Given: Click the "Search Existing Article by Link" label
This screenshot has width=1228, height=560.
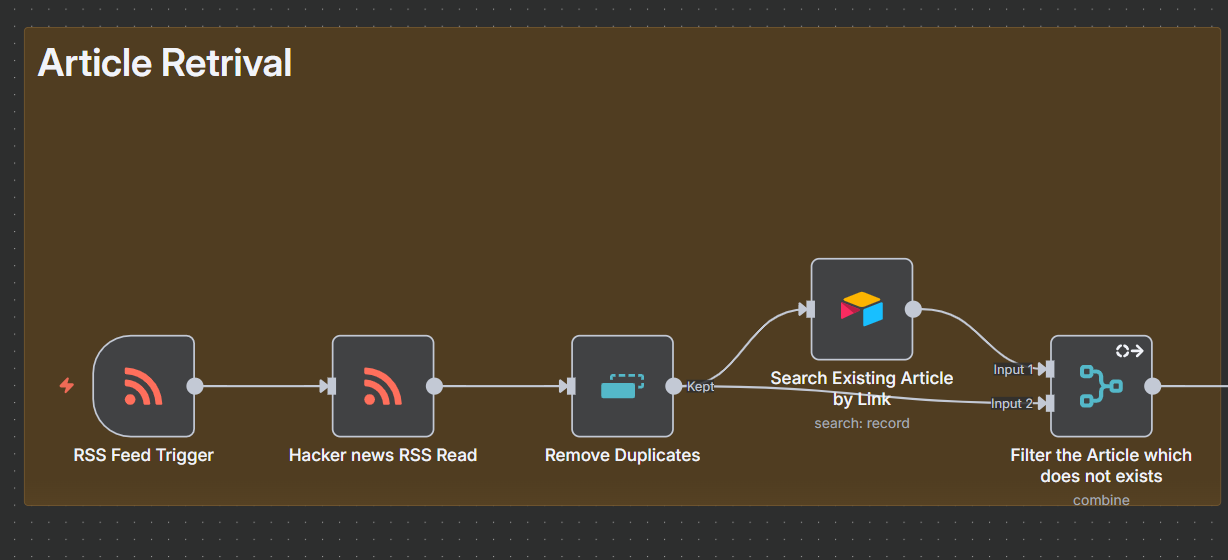Looking at the screenshot, I should [x=861, y=388].
